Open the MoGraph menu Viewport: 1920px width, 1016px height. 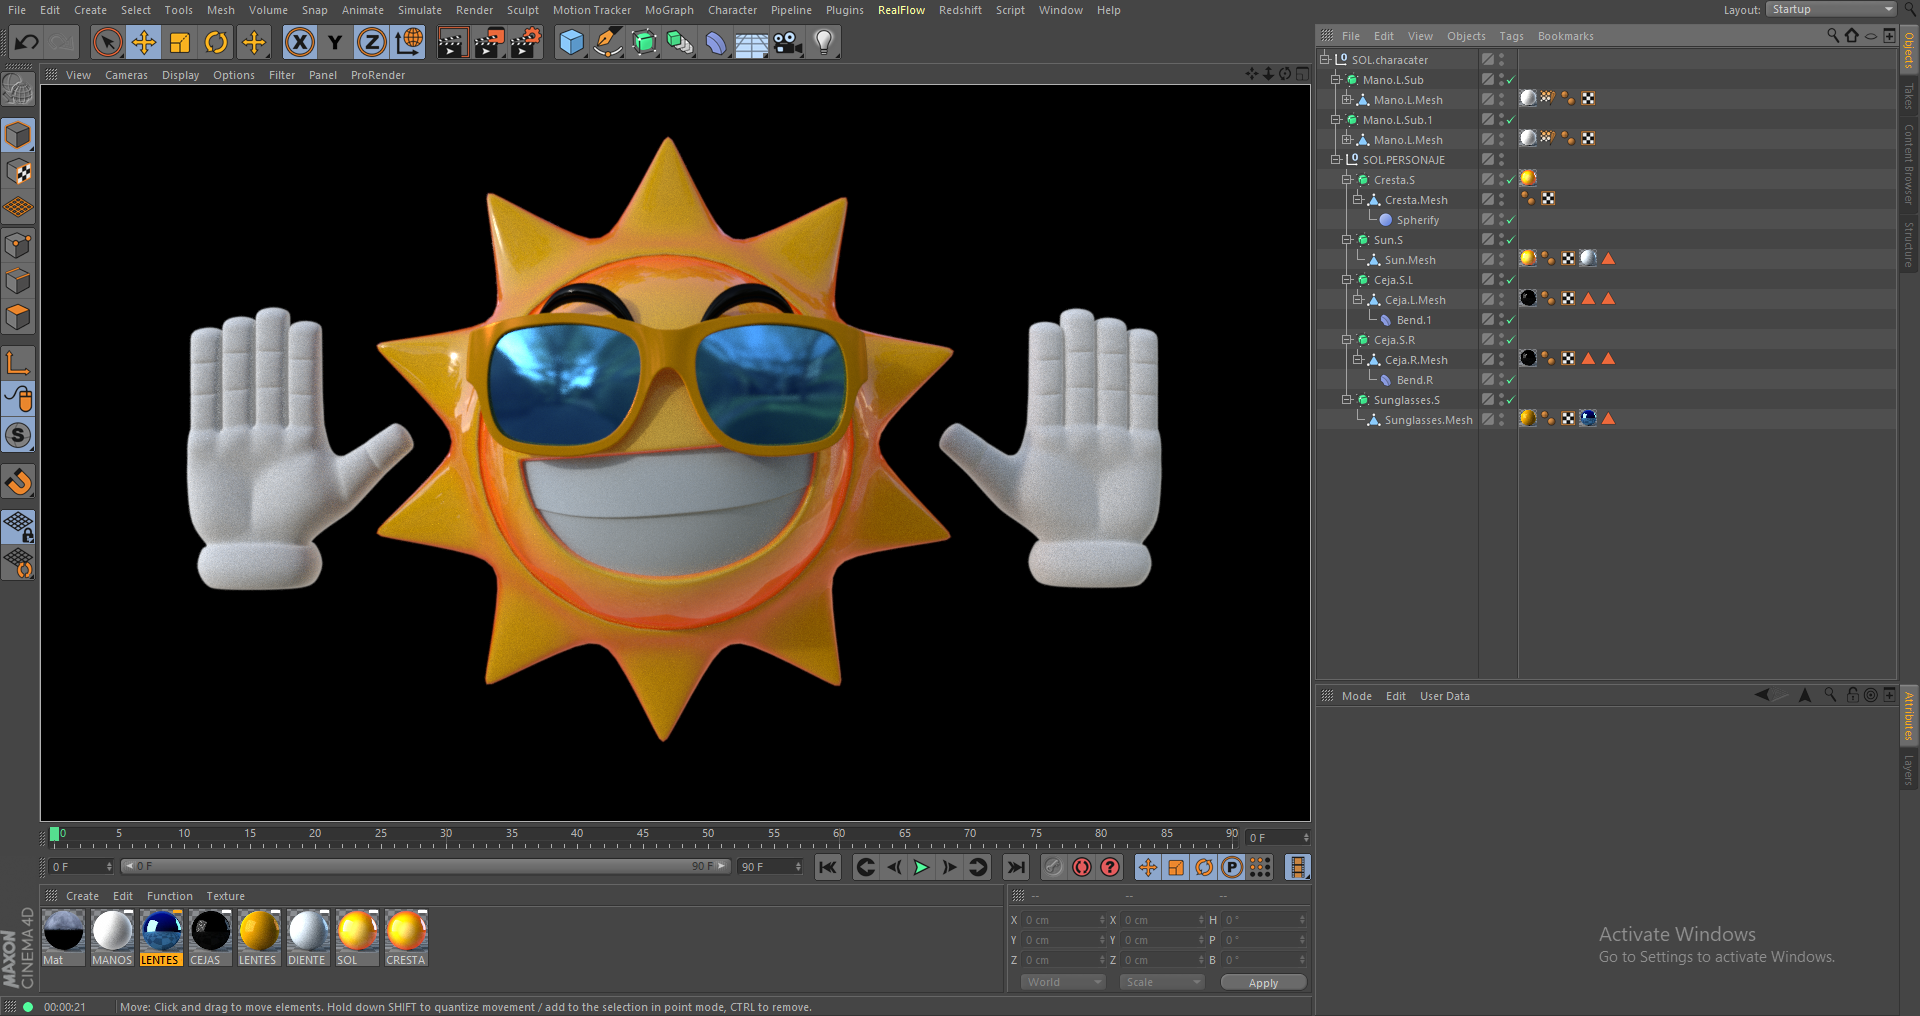click(x=669, y=10)
